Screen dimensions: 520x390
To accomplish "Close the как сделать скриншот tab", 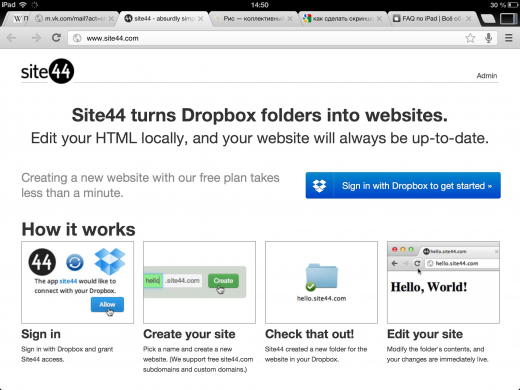I will click(379, 19).
